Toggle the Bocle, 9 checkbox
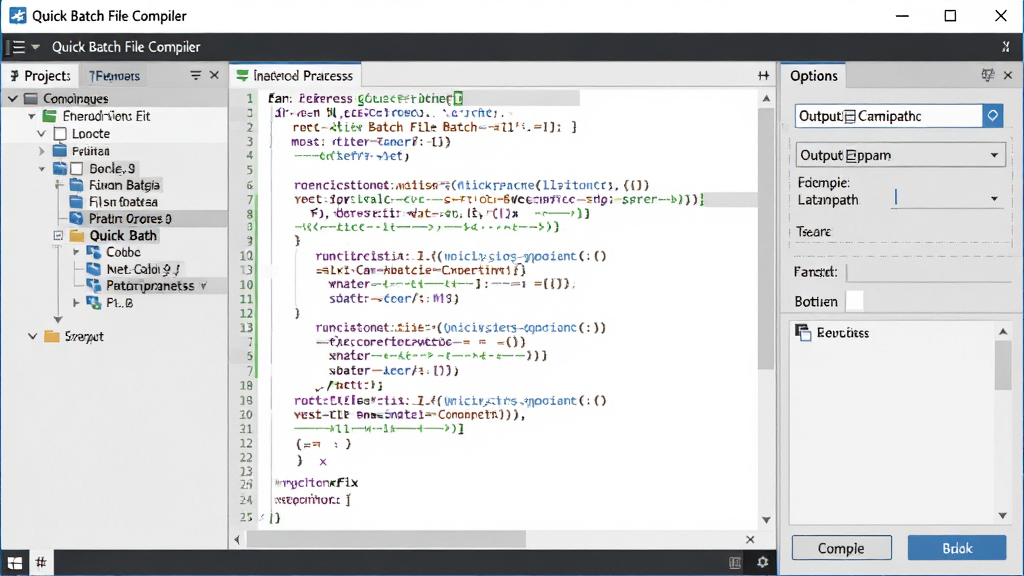The height and width of the screenshot is (576, 1024). point(77,168)
